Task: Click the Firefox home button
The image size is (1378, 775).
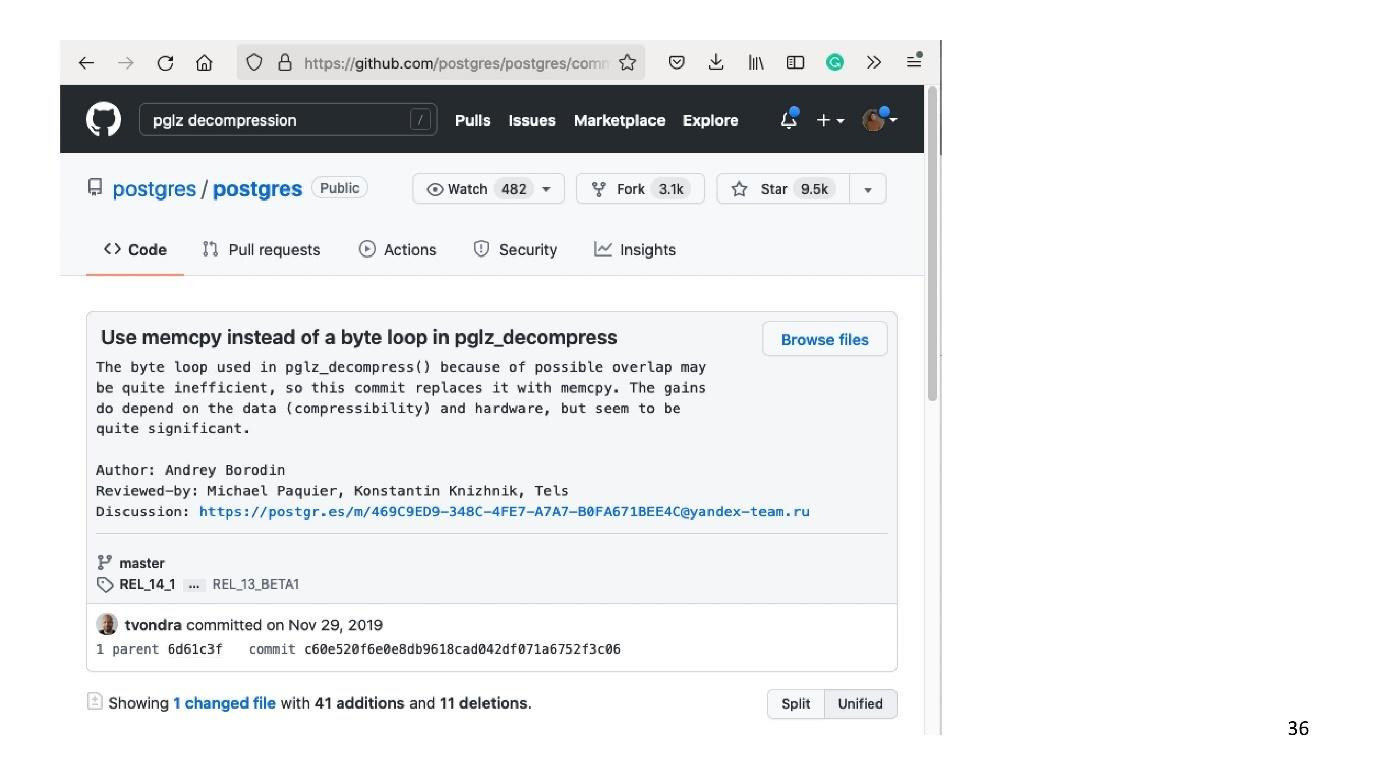Action: pyautogui.click(x=203, y=62)
